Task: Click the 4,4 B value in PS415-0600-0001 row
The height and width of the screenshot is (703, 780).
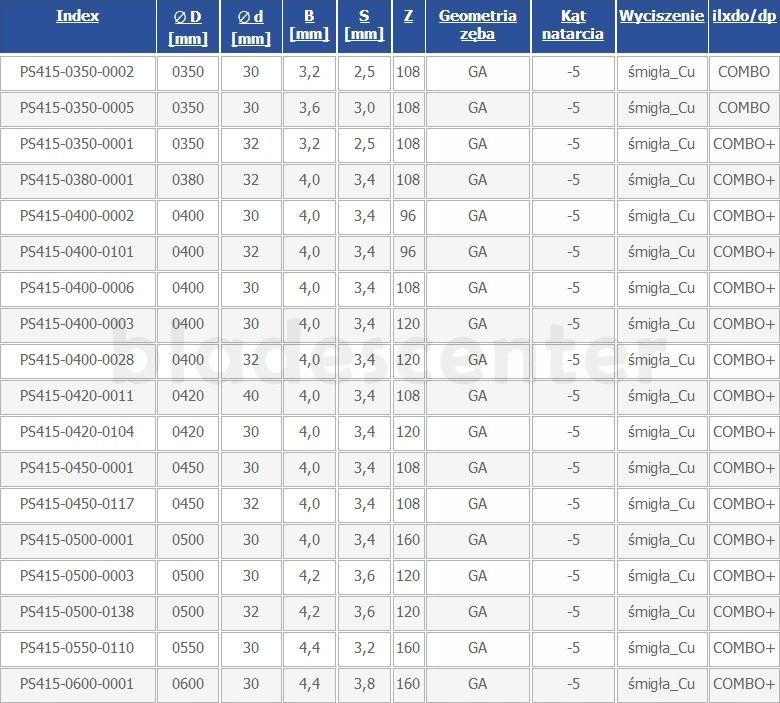Action: [309, 684]
